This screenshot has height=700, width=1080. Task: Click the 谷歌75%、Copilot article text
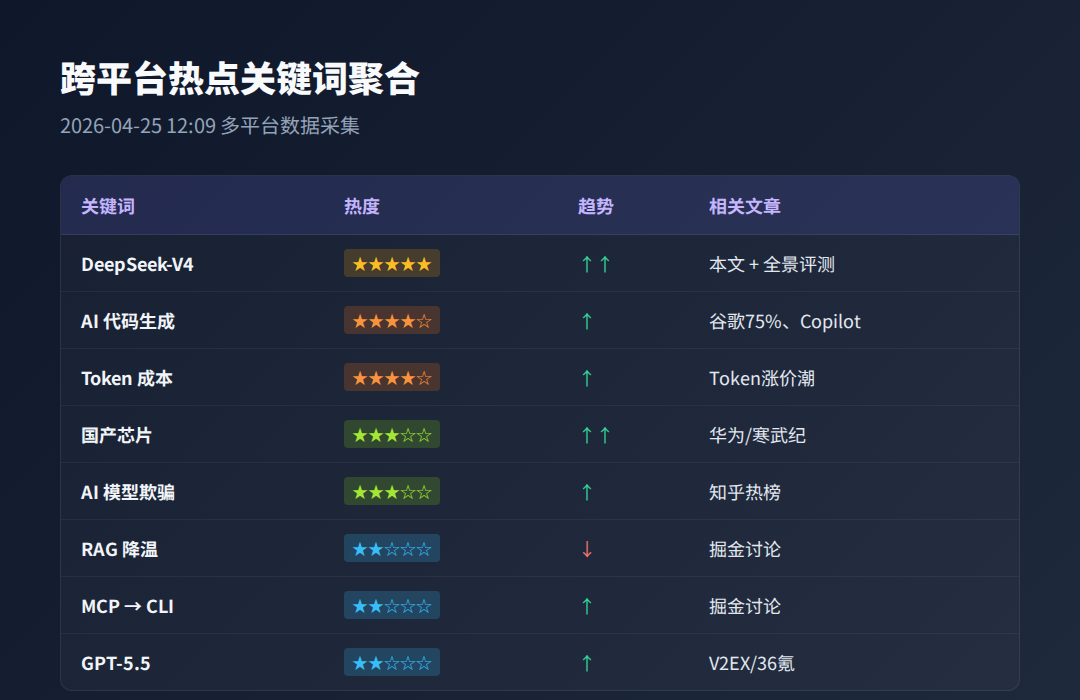(785, 322)
